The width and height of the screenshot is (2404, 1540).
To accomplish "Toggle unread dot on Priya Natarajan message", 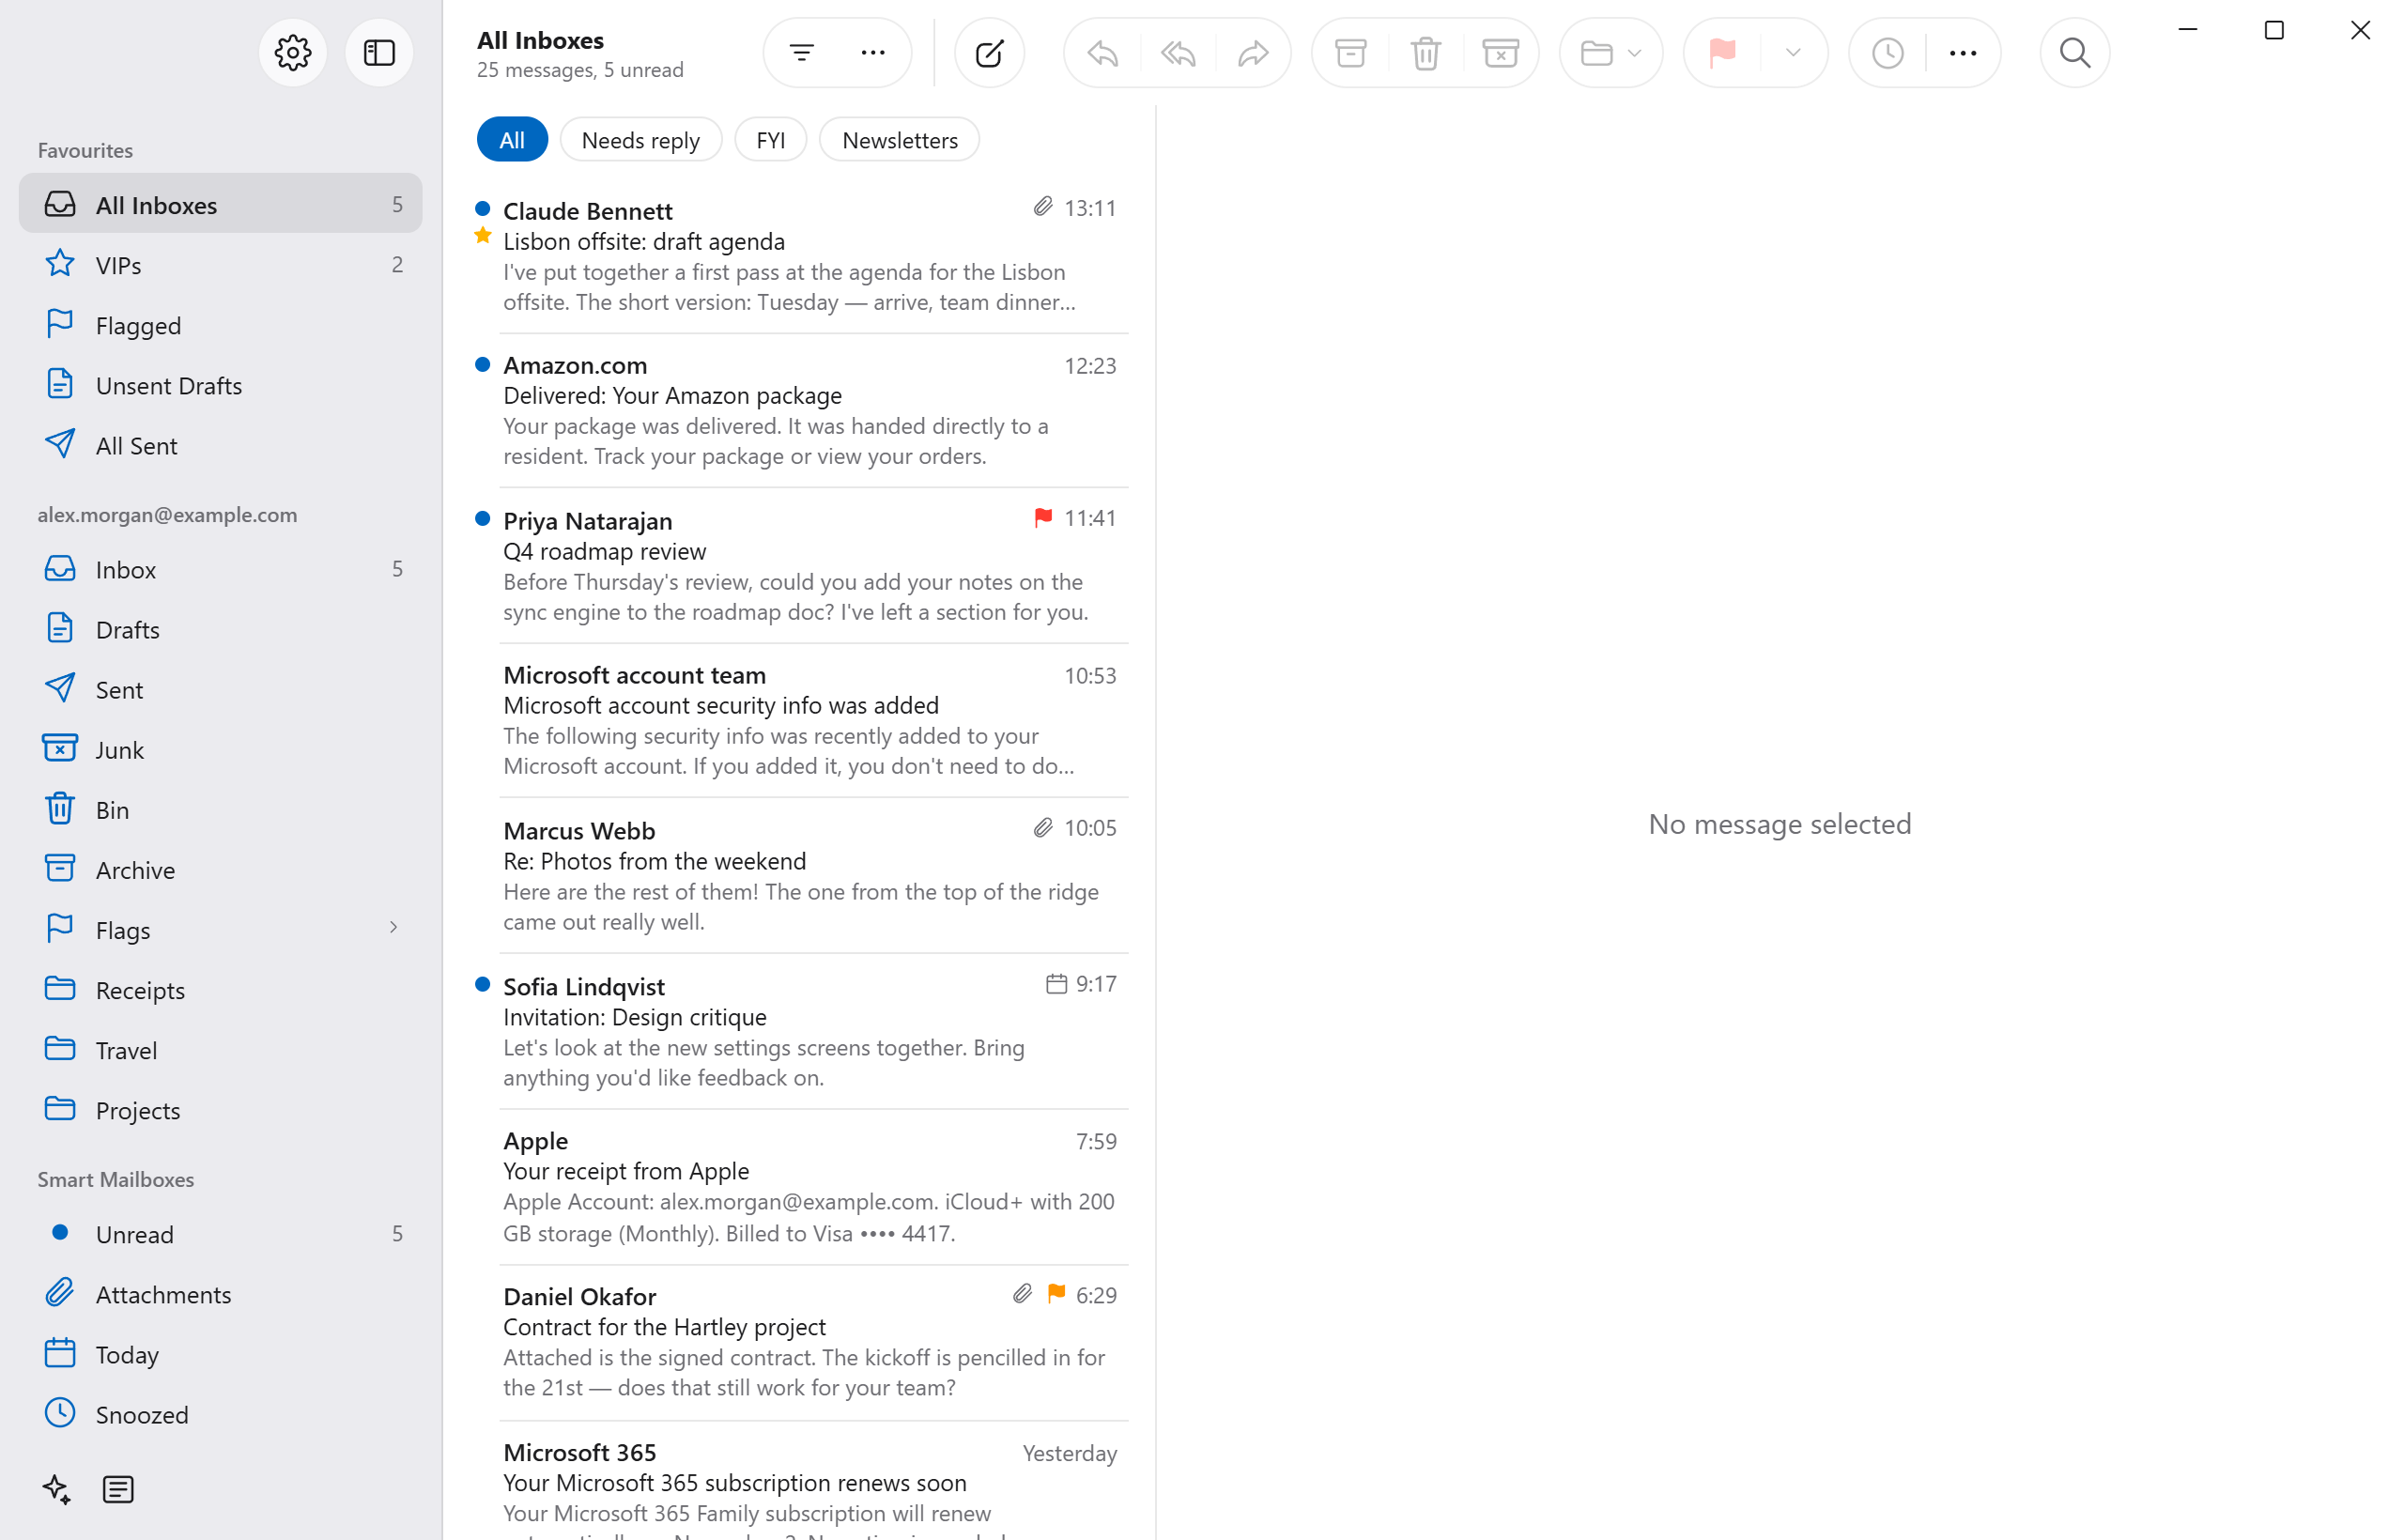I will [482, 519].
